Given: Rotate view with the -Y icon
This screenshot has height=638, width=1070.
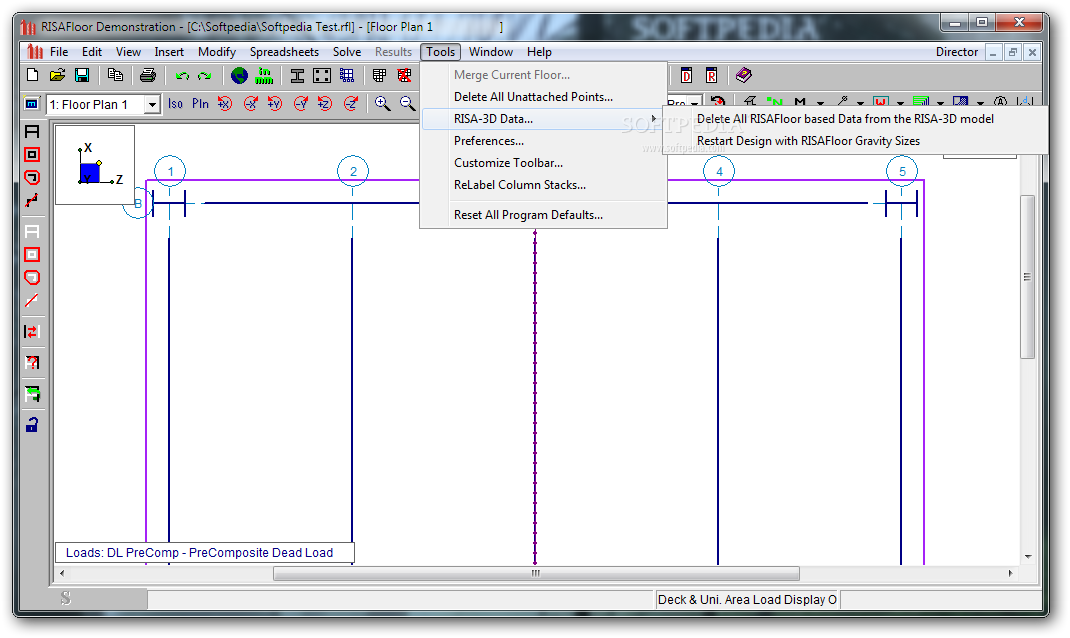Looking at the screenshot, I should pos(300,104).
